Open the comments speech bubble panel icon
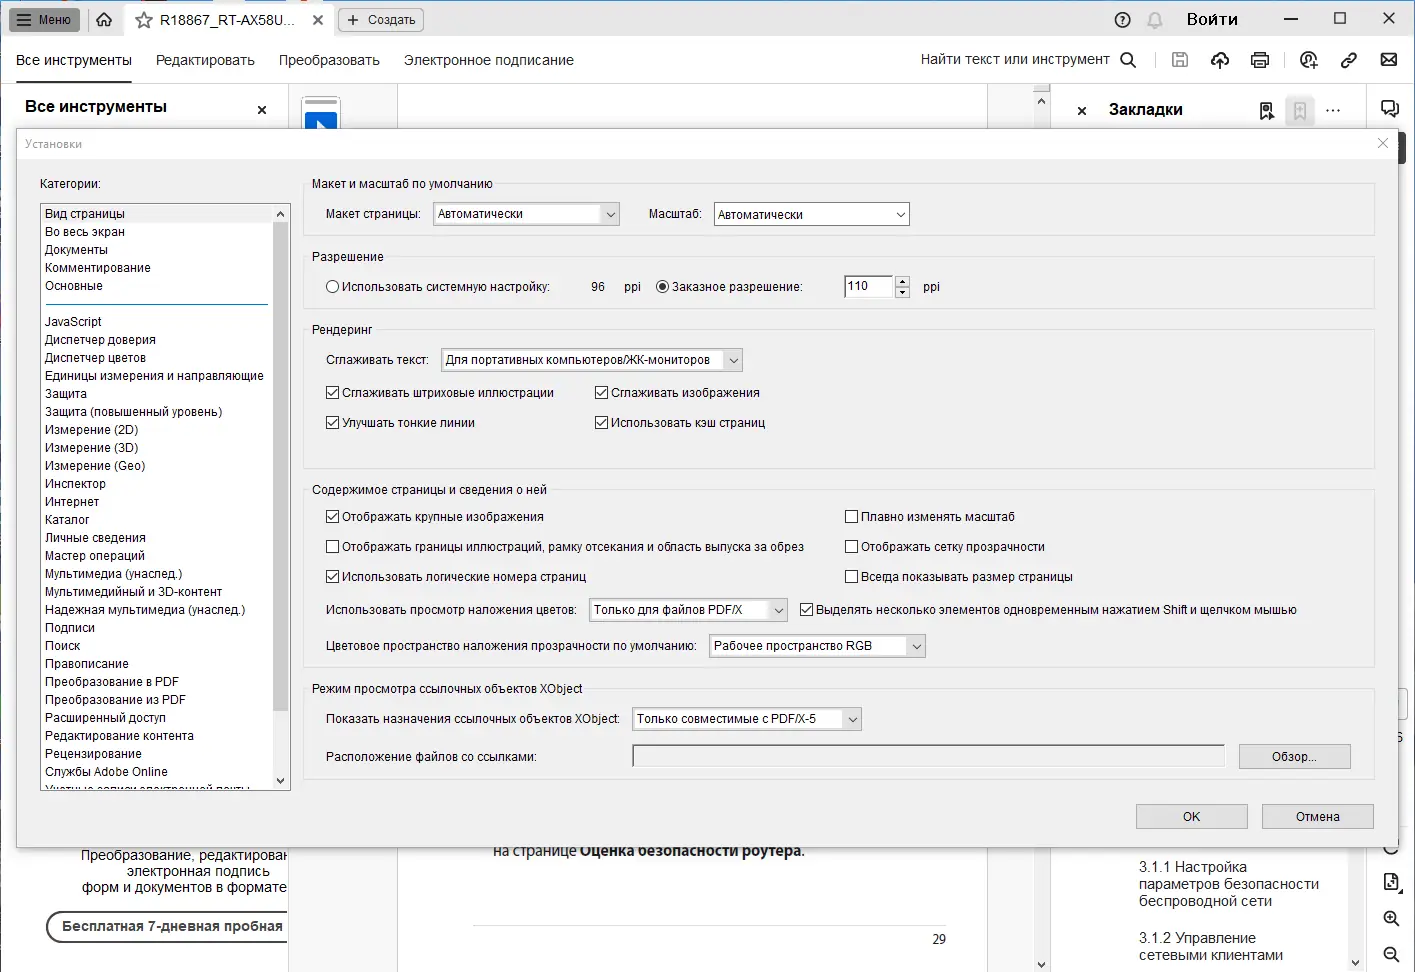The image size is (1415, 972). click(1390, 109)
